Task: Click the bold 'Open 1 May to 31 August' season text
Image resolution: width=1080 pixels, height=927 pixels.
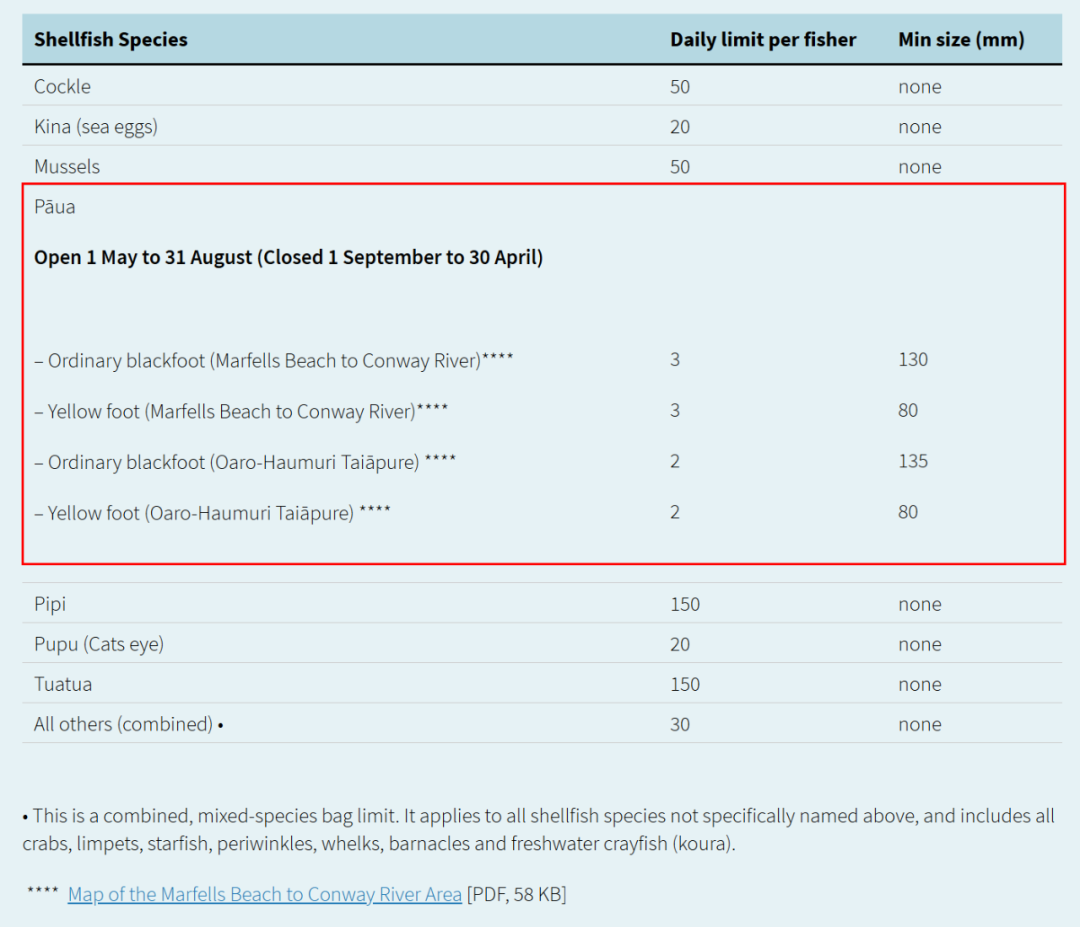Action: click(289, 257)
